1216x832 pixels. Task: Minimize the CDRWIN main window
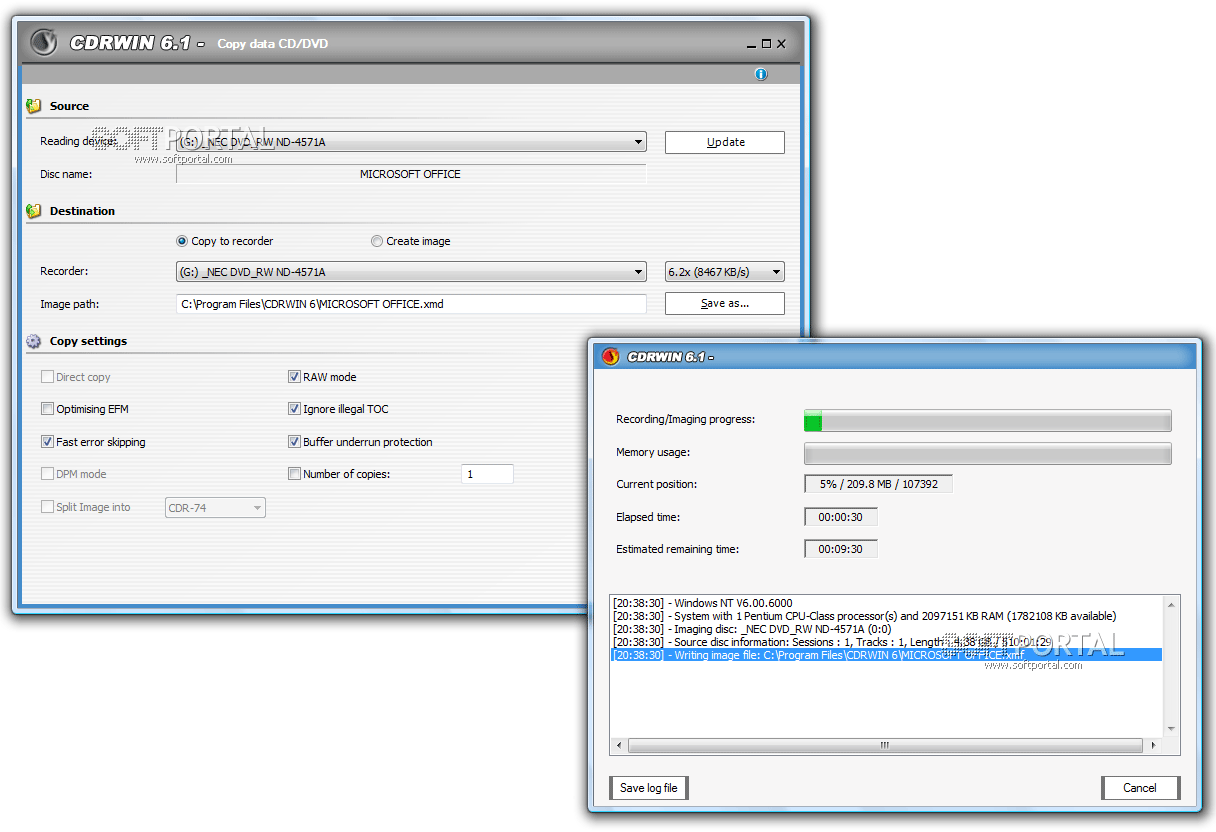(x=751, y=44)
